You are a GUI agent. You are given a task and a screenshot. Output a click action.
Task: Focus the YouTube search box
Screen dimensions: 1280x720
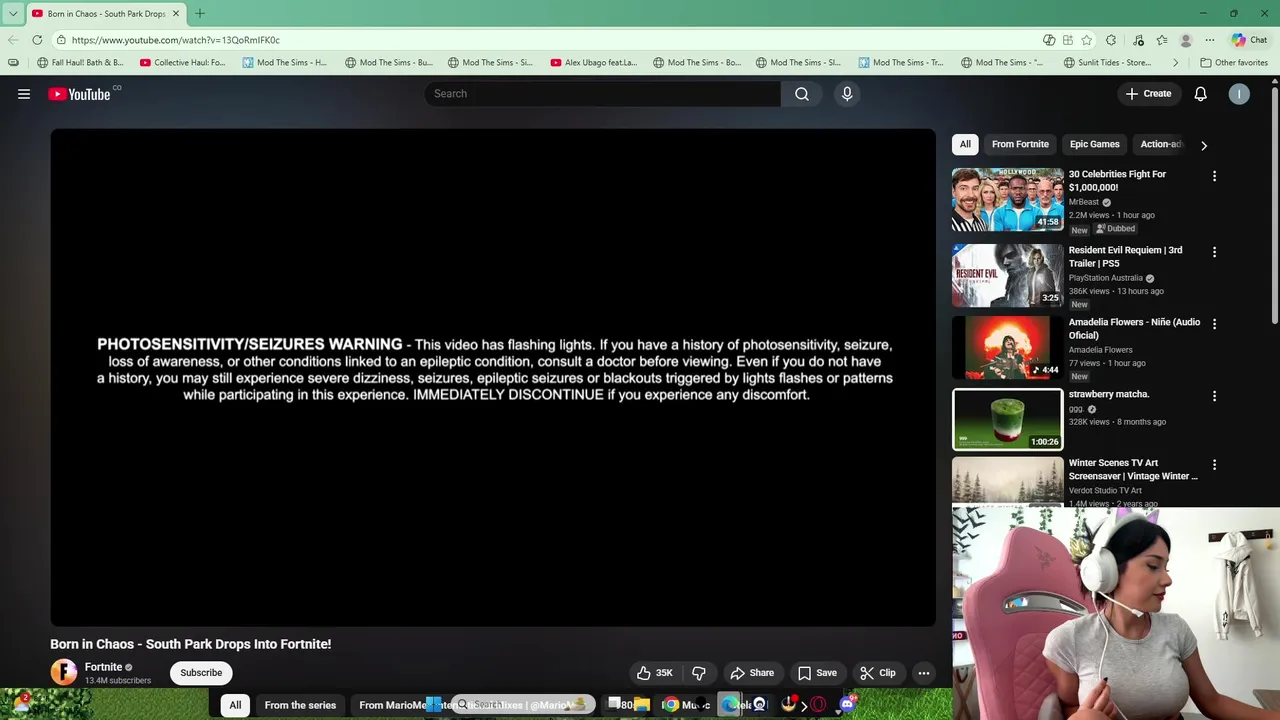click(602, 94)
